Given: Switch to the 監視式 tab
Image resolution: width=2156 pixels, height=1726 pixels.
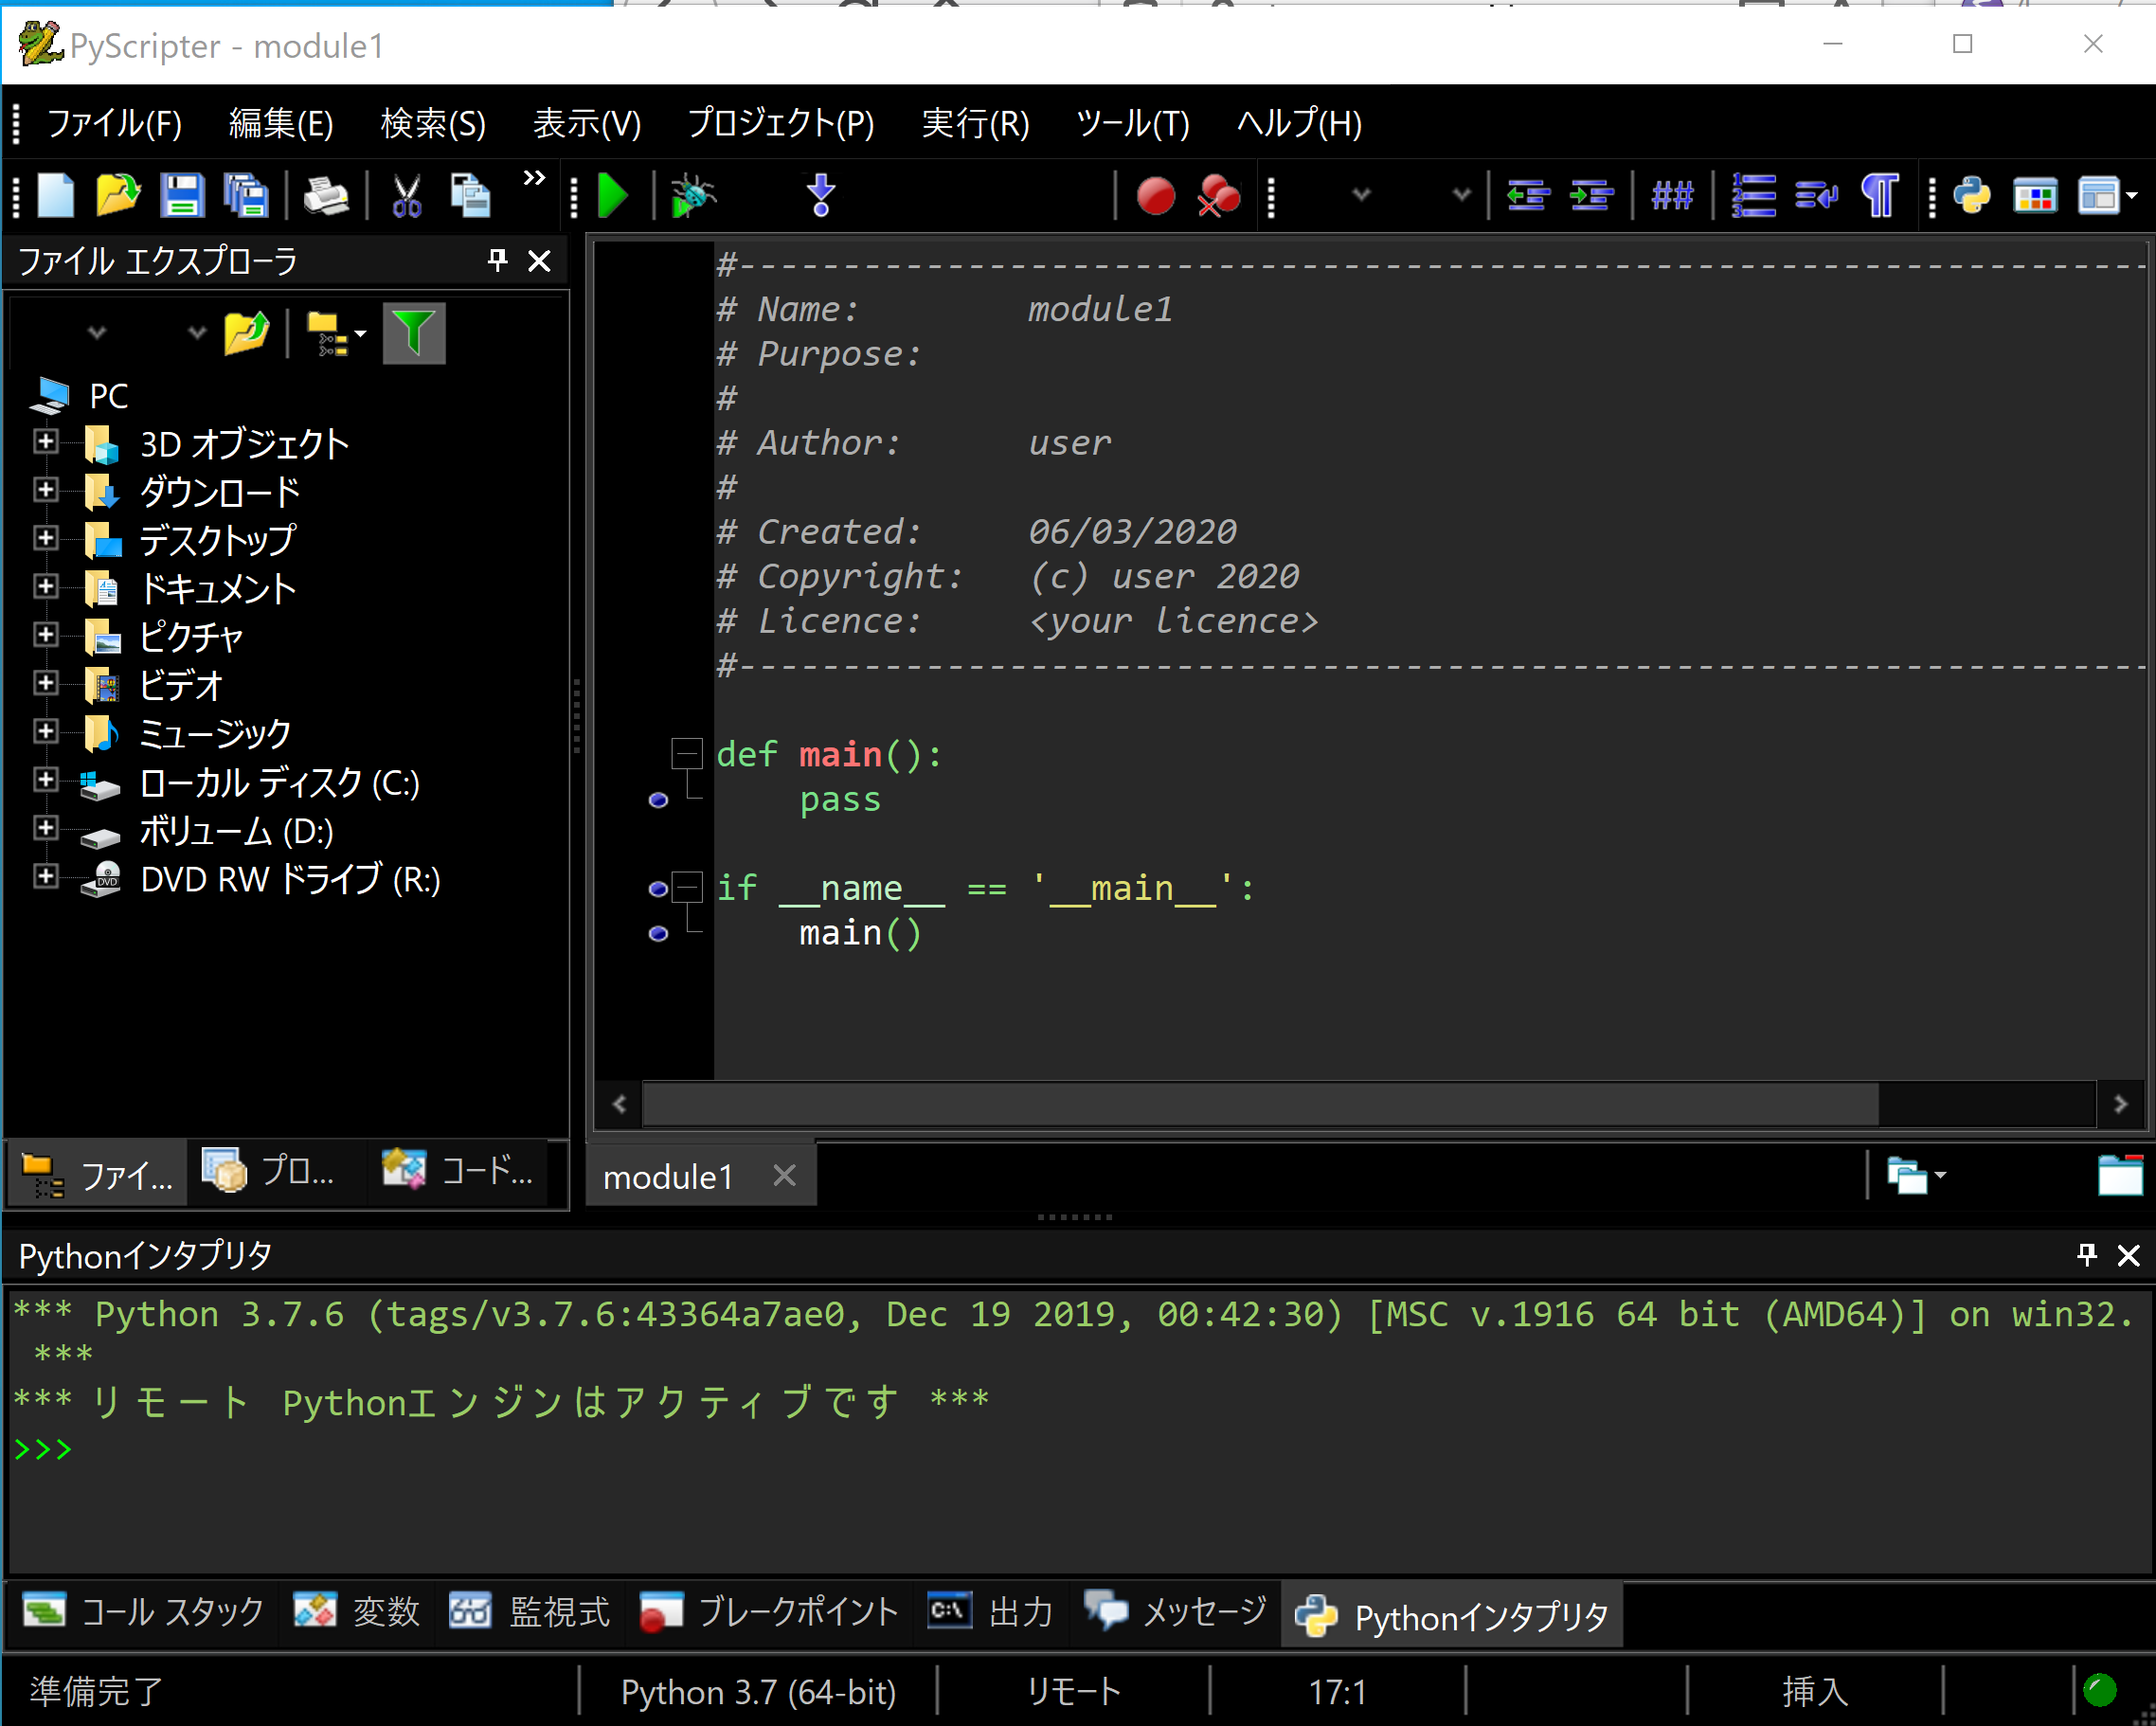Looking at the screenshot, I should (529, 1612).
